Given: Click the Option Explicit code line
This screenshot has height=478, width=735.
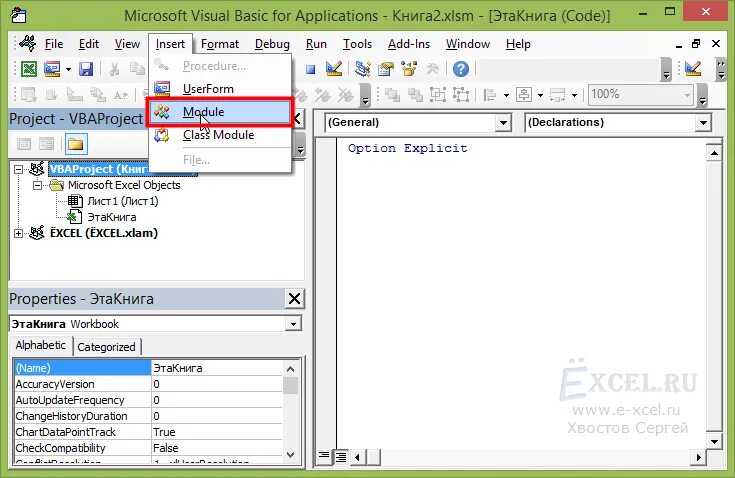Looking at the screenshot, I should [x=407, y=149].
